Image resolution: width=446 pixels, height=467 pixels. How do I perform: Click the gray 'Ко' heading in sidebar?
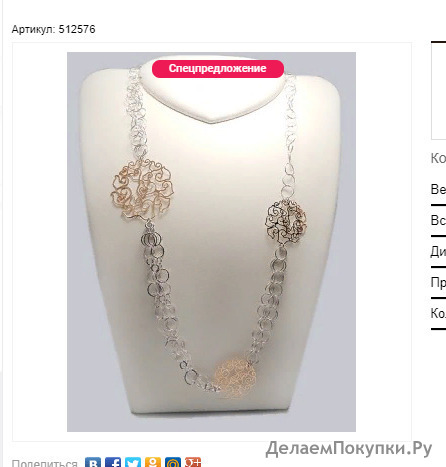point(438,158)
